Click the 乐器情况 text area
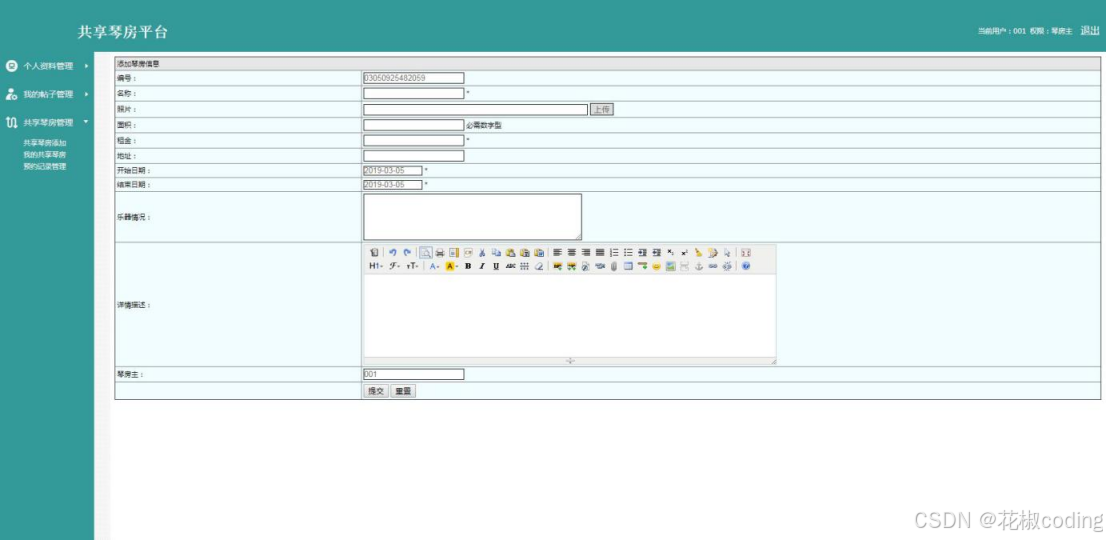 tap(472, 217)
